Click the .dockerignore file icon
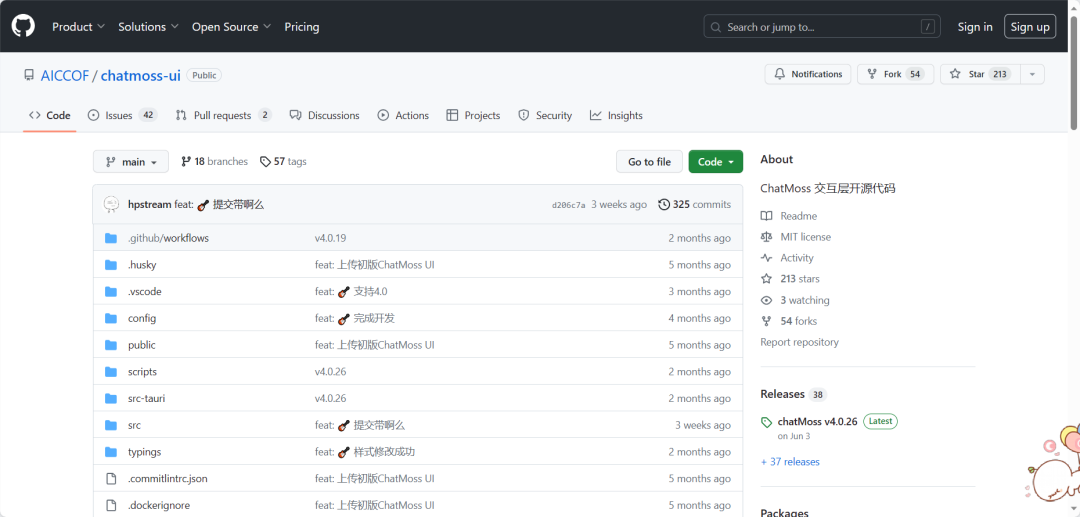The image size is (1080, 517). (x=111, y=505)
